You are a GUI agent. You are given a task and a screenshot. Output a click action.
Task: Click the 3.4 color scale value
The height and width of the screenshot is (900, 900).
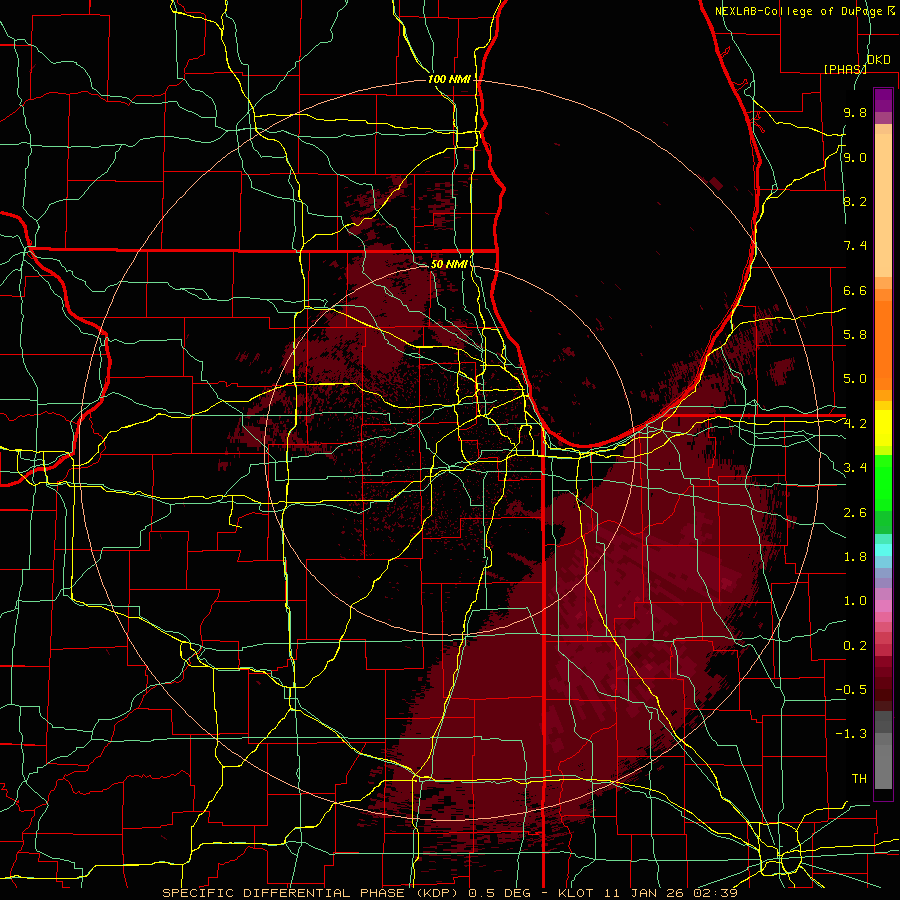(x=855, y=468)
